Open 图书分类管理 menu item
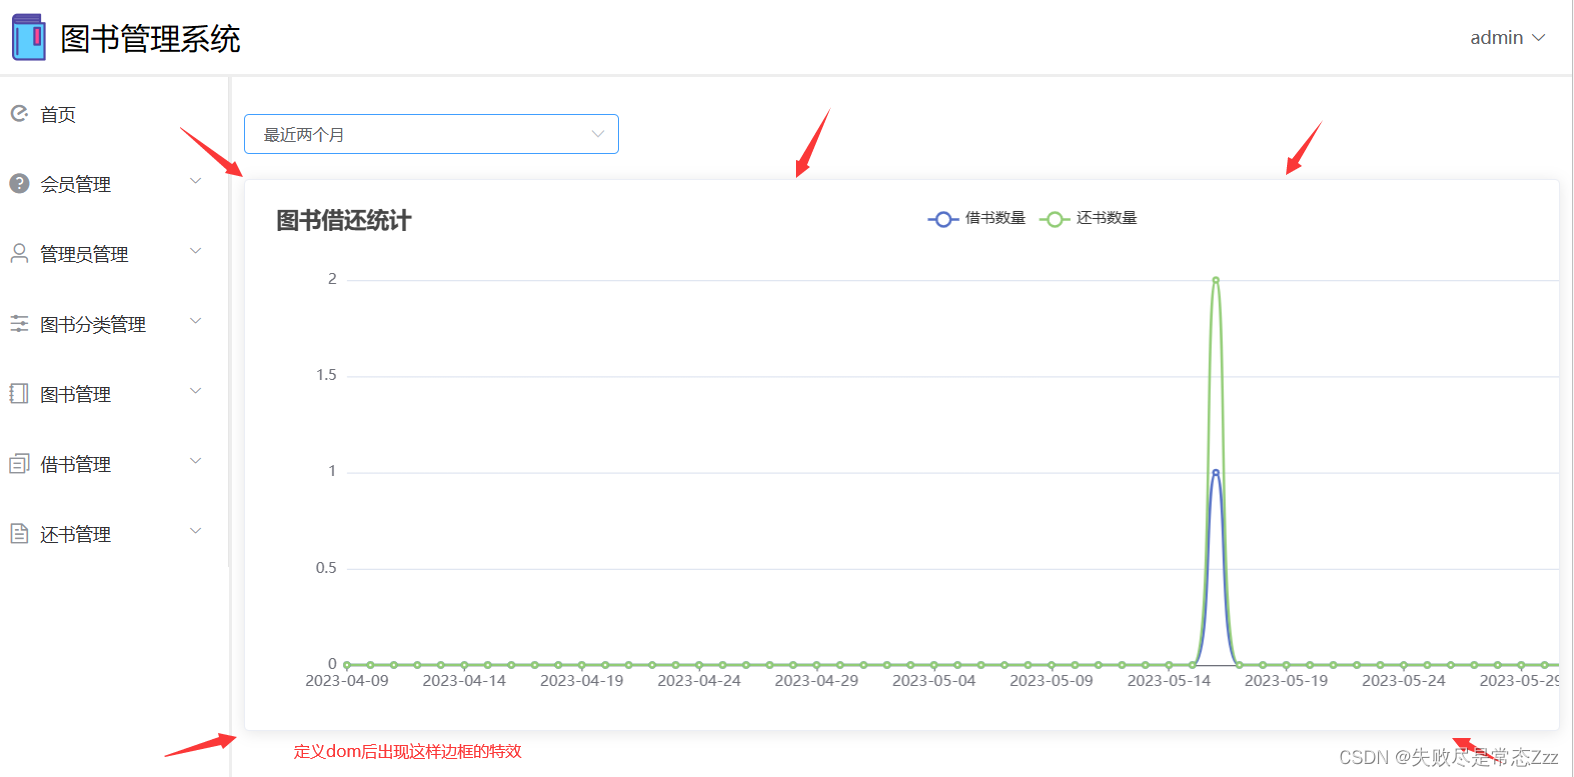 click(x=113, y=324)
